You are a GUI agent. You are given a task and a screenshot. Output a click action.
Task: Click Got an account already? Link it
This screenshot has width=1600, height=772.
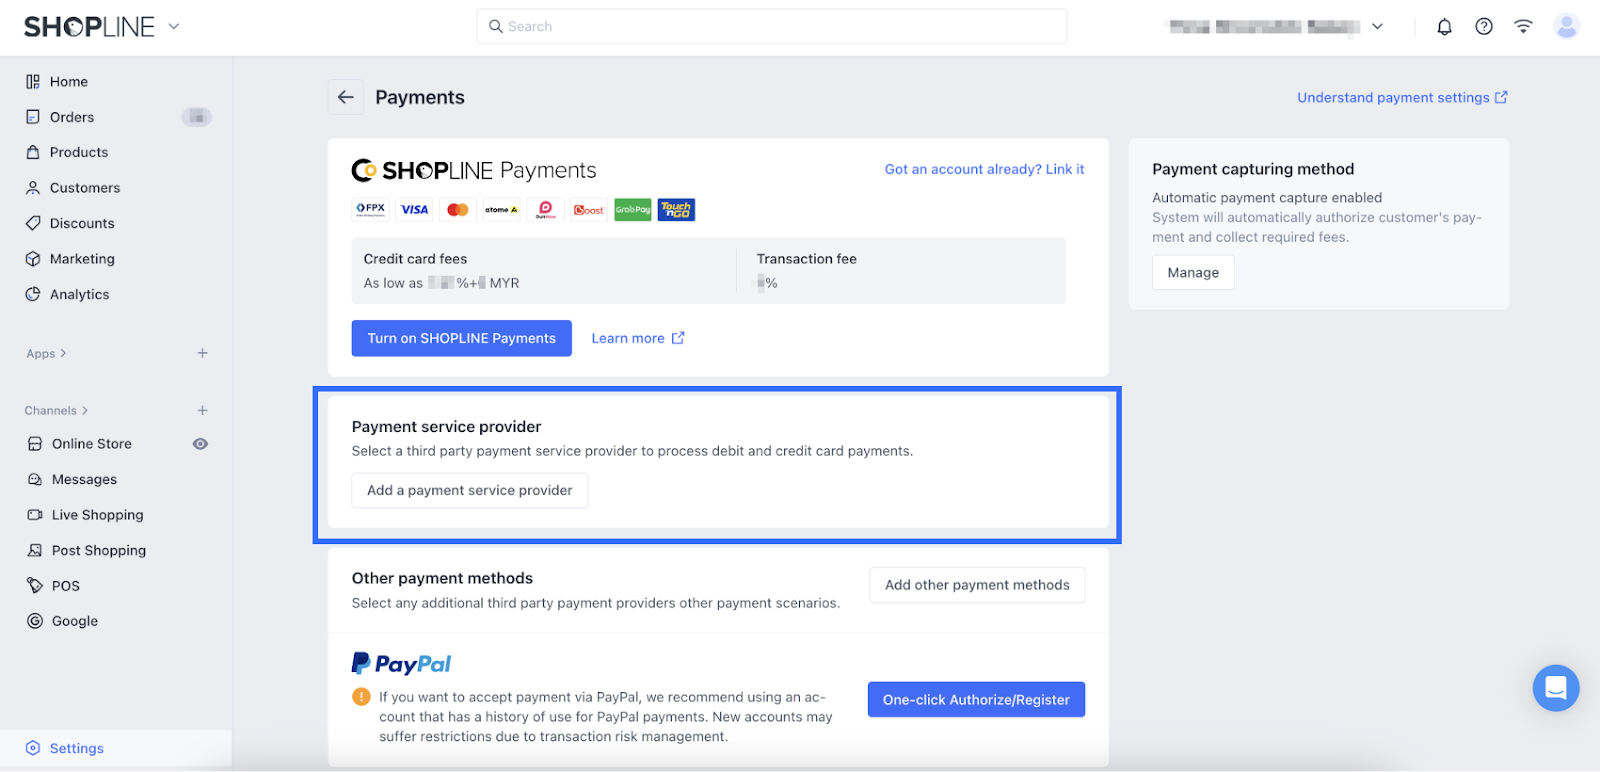[984, 170]
